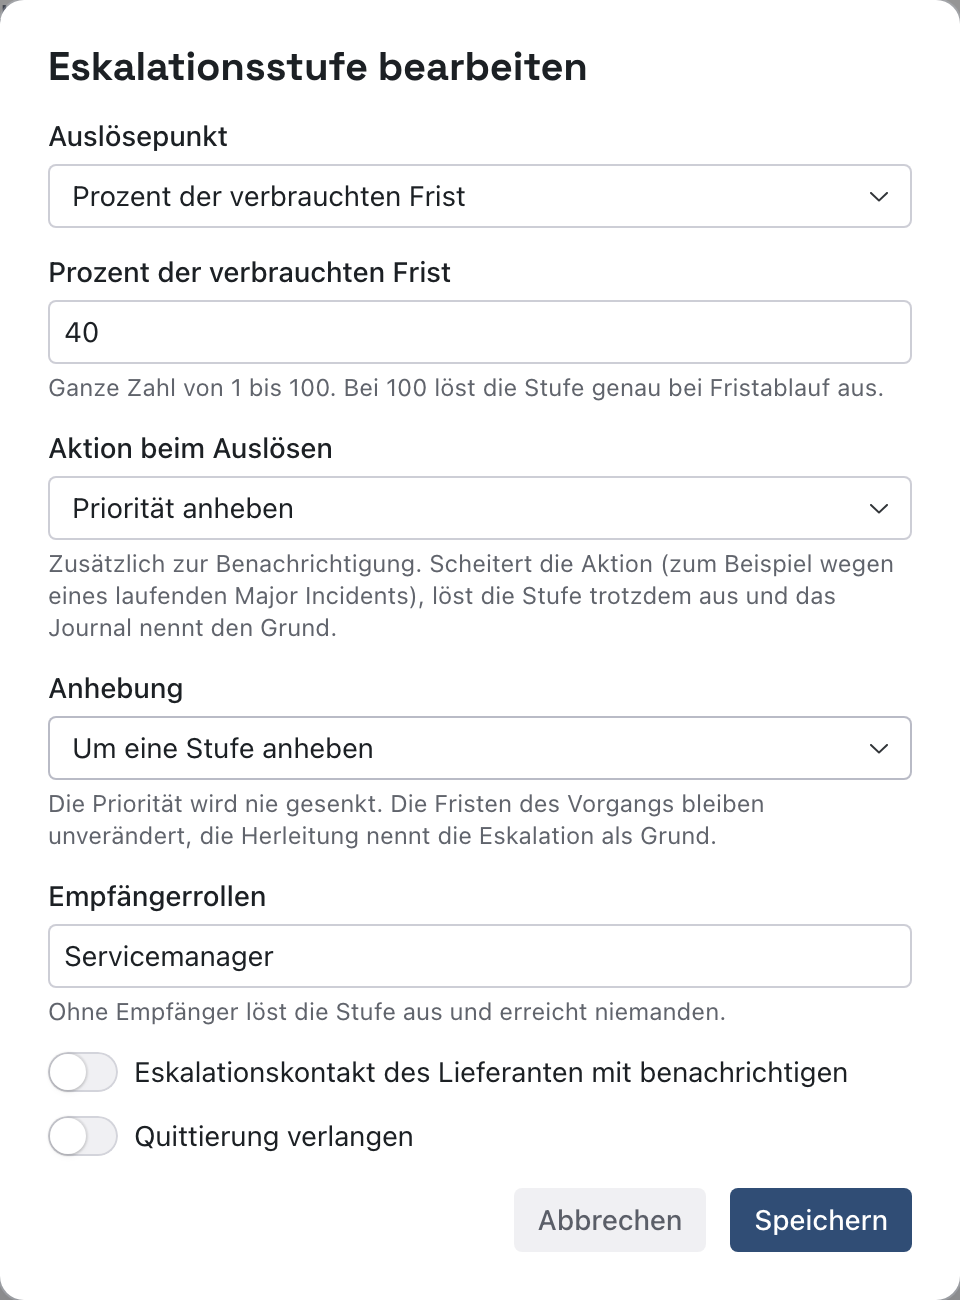Click the Anhebung field label

click(116, 689)
